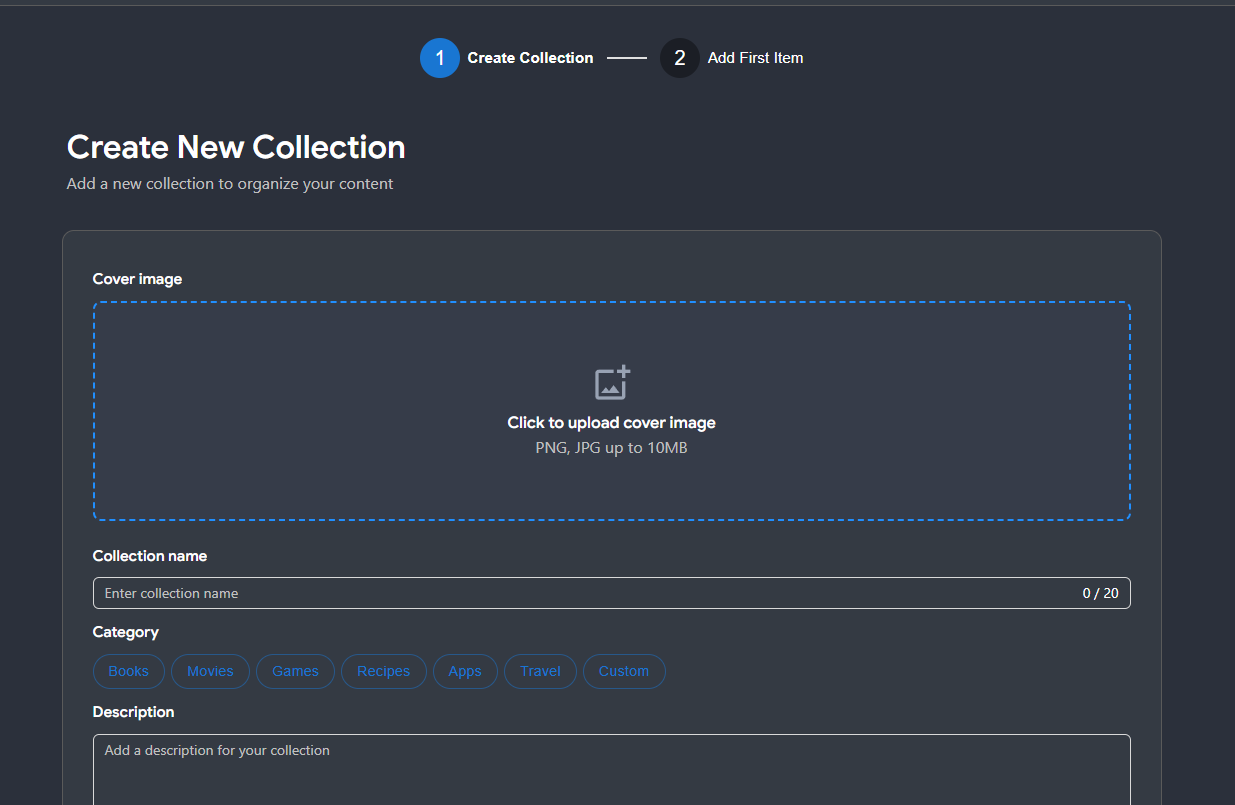The image size is (1235, 805).
Task: Click the 0 / 20 character counter
Action: point(1100,592)
